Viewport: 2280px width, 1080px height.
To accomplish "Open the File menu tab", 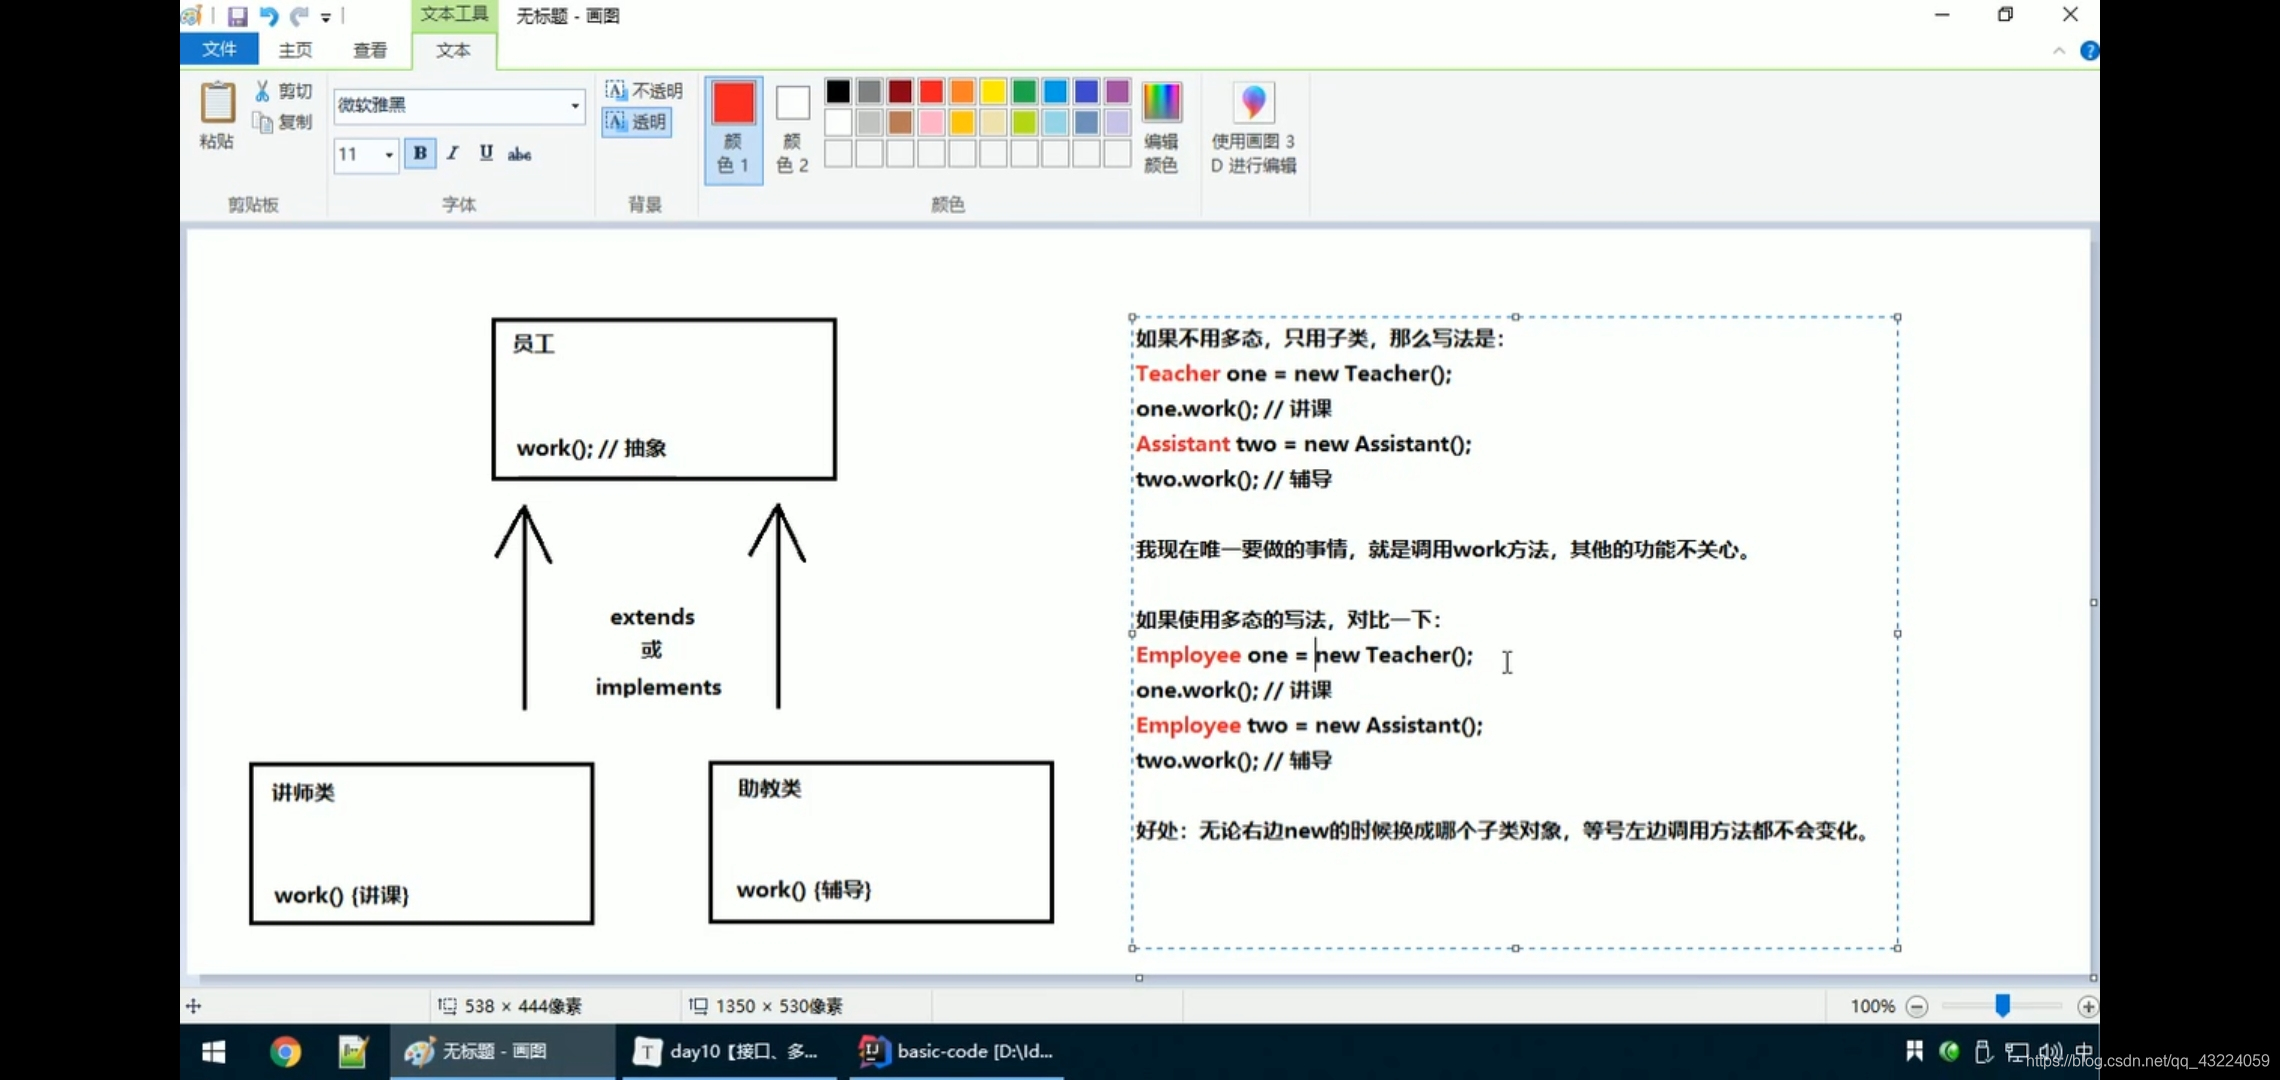I will 219,49.
